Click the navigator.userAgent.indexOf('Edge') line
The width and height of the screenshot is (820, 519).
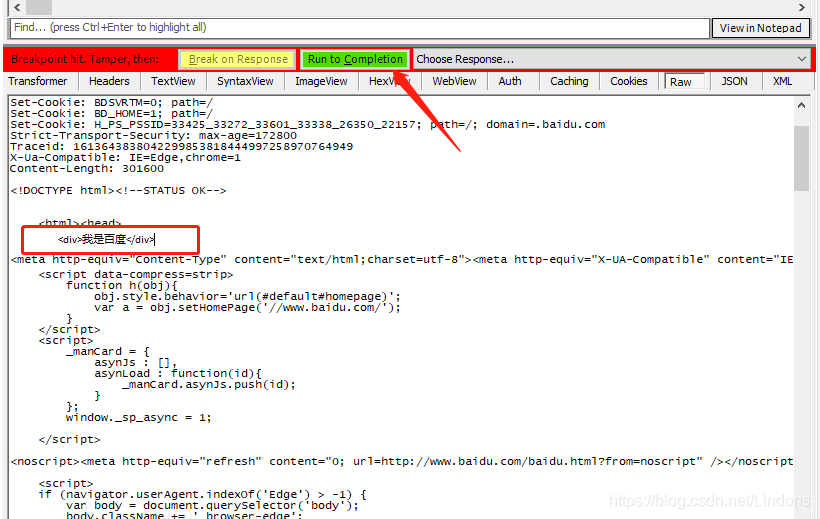203,494
